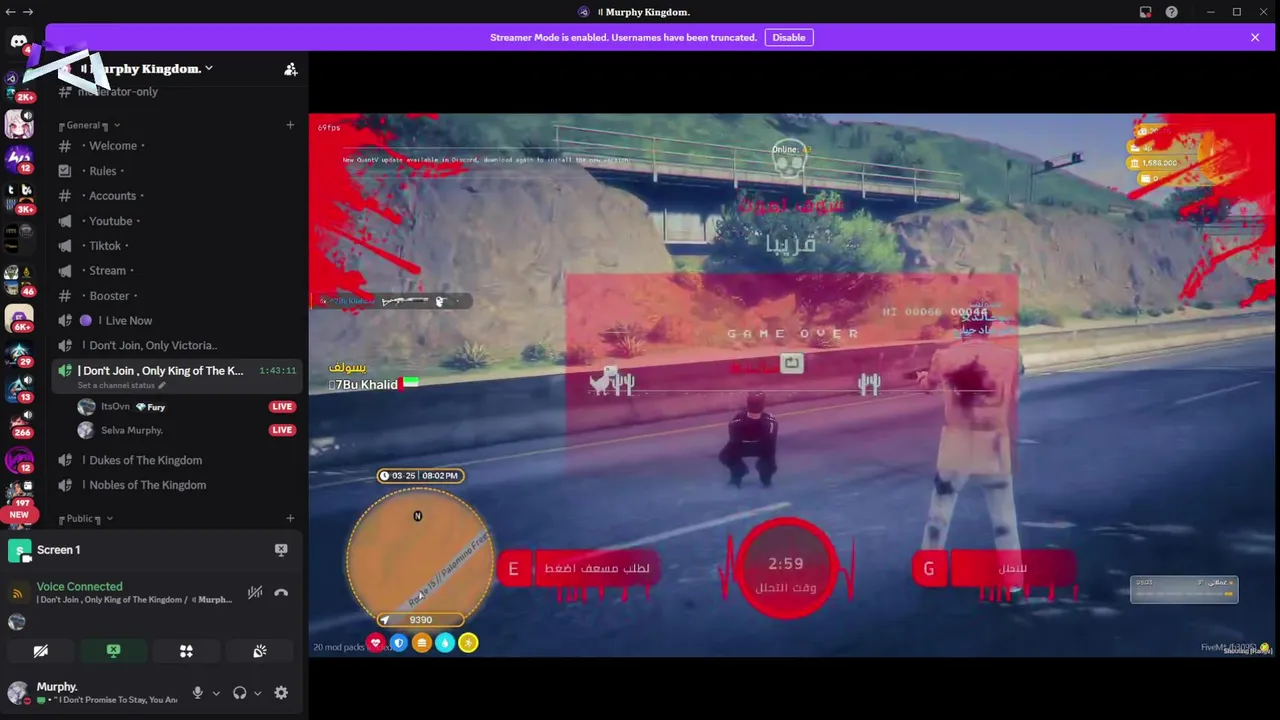1280x720 pixels.
Task: Deafen using the headphones icon
Action: click(x=240, y=693)
